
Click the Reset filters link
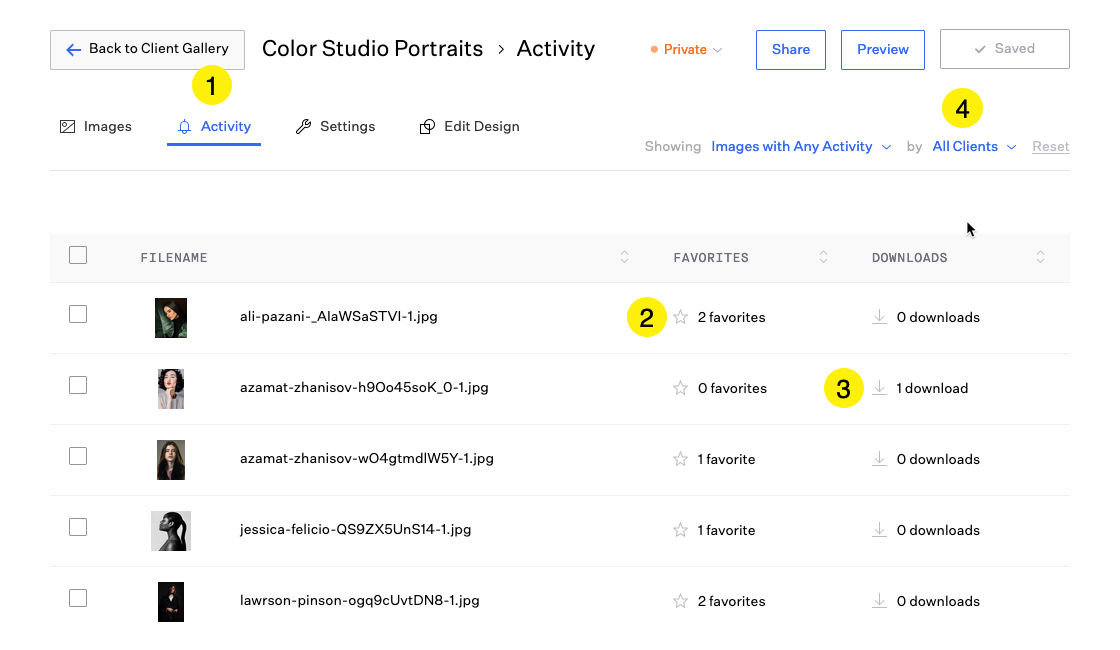(x=1050, y=146)
